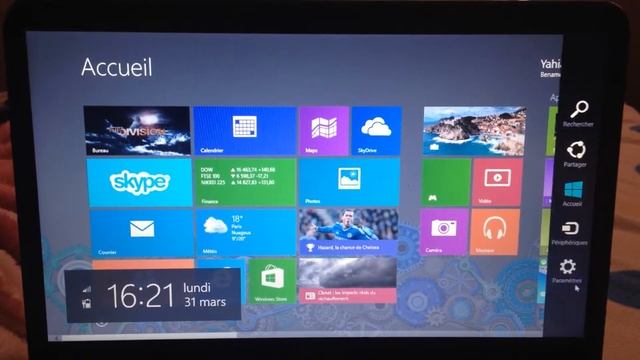
Task: Click the network signal icon in clock panel
Action: tap(87, 289)
